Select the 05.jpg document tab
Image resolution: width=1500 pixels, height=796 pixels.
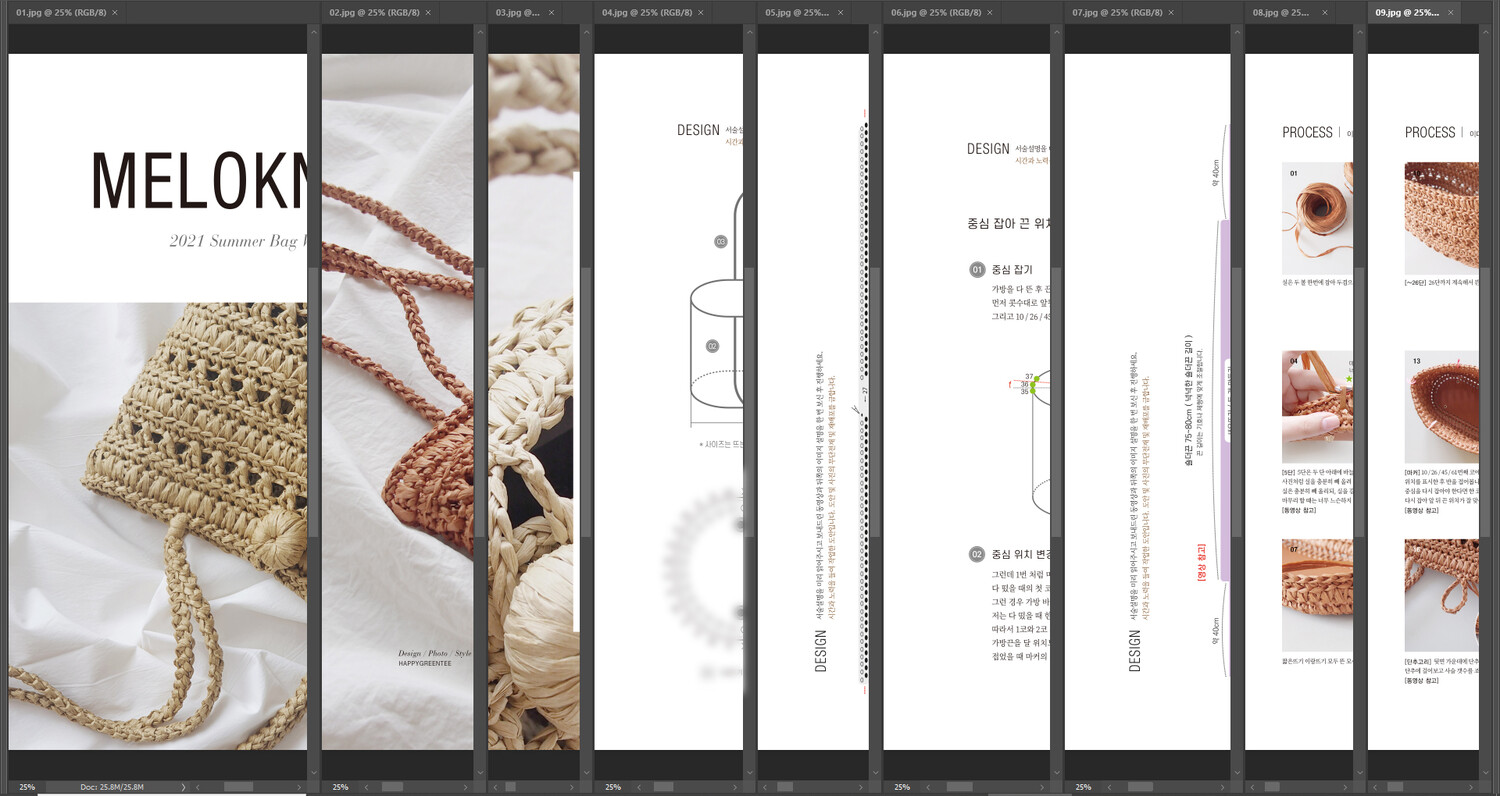coord(797,12)
